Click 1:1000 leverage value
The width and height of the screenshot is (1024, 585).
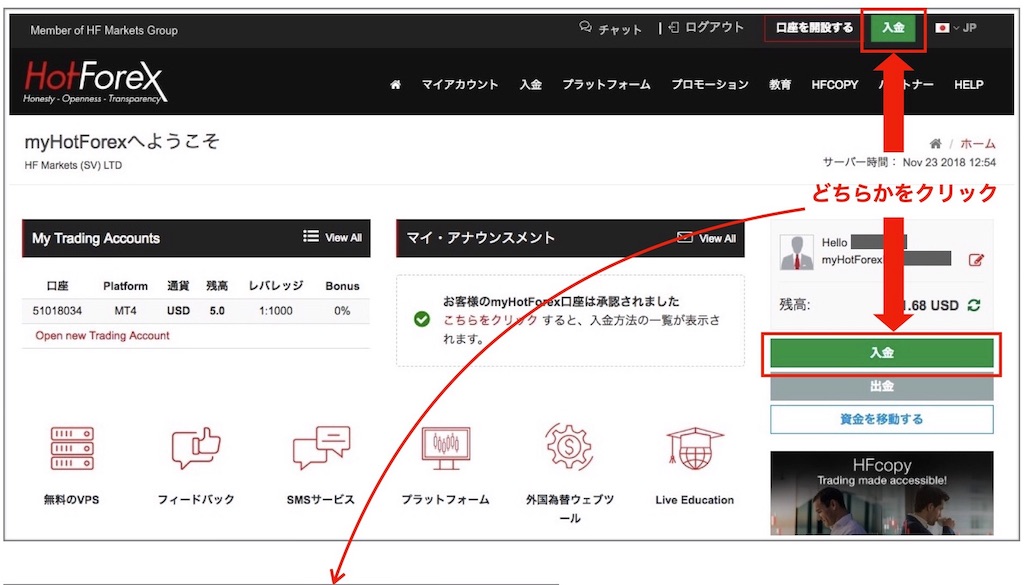276,311
